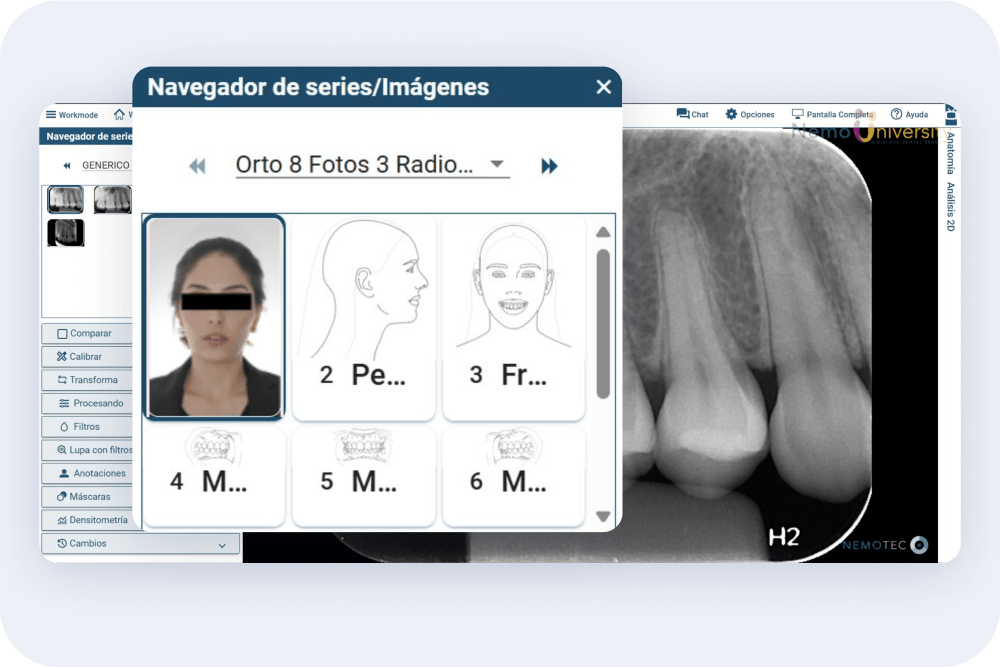This screenshot has width=1000, height=668.
Task: Open the Procesando tool
Action: click(x=87, y=403)
